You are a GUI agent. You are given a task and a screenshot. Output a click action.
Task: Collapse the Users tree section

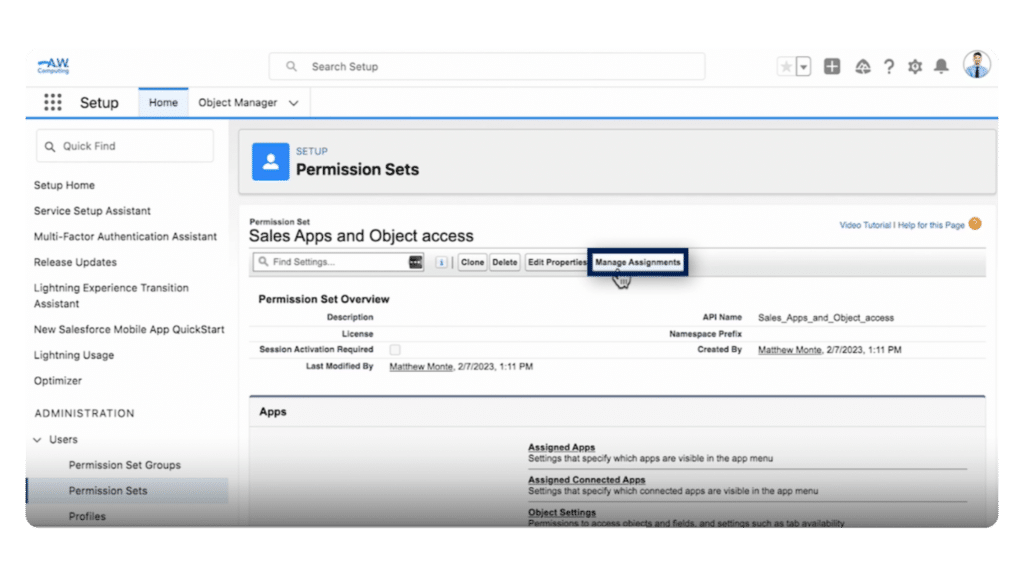click(x=35, y=439)
